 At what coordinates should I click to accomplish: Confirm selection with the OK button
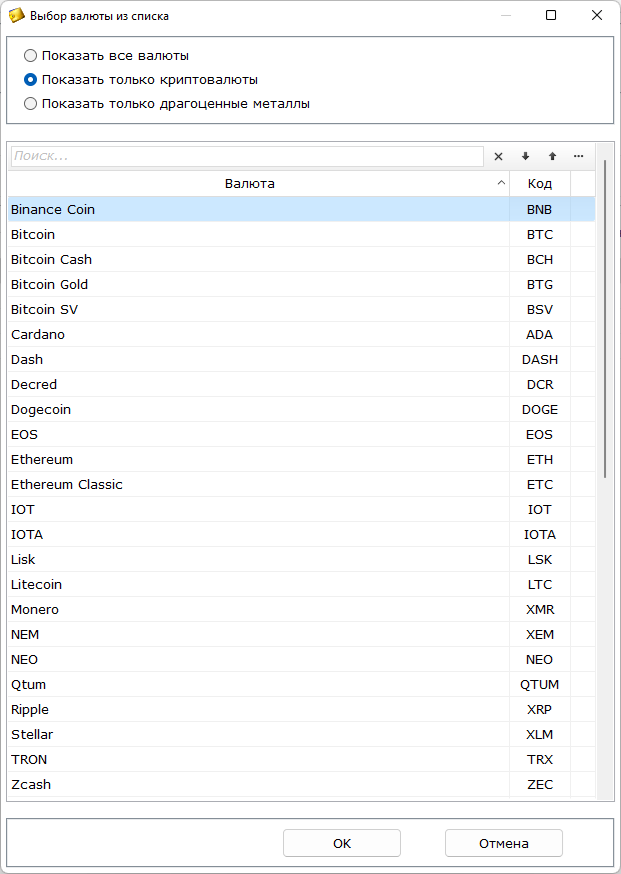342,843
